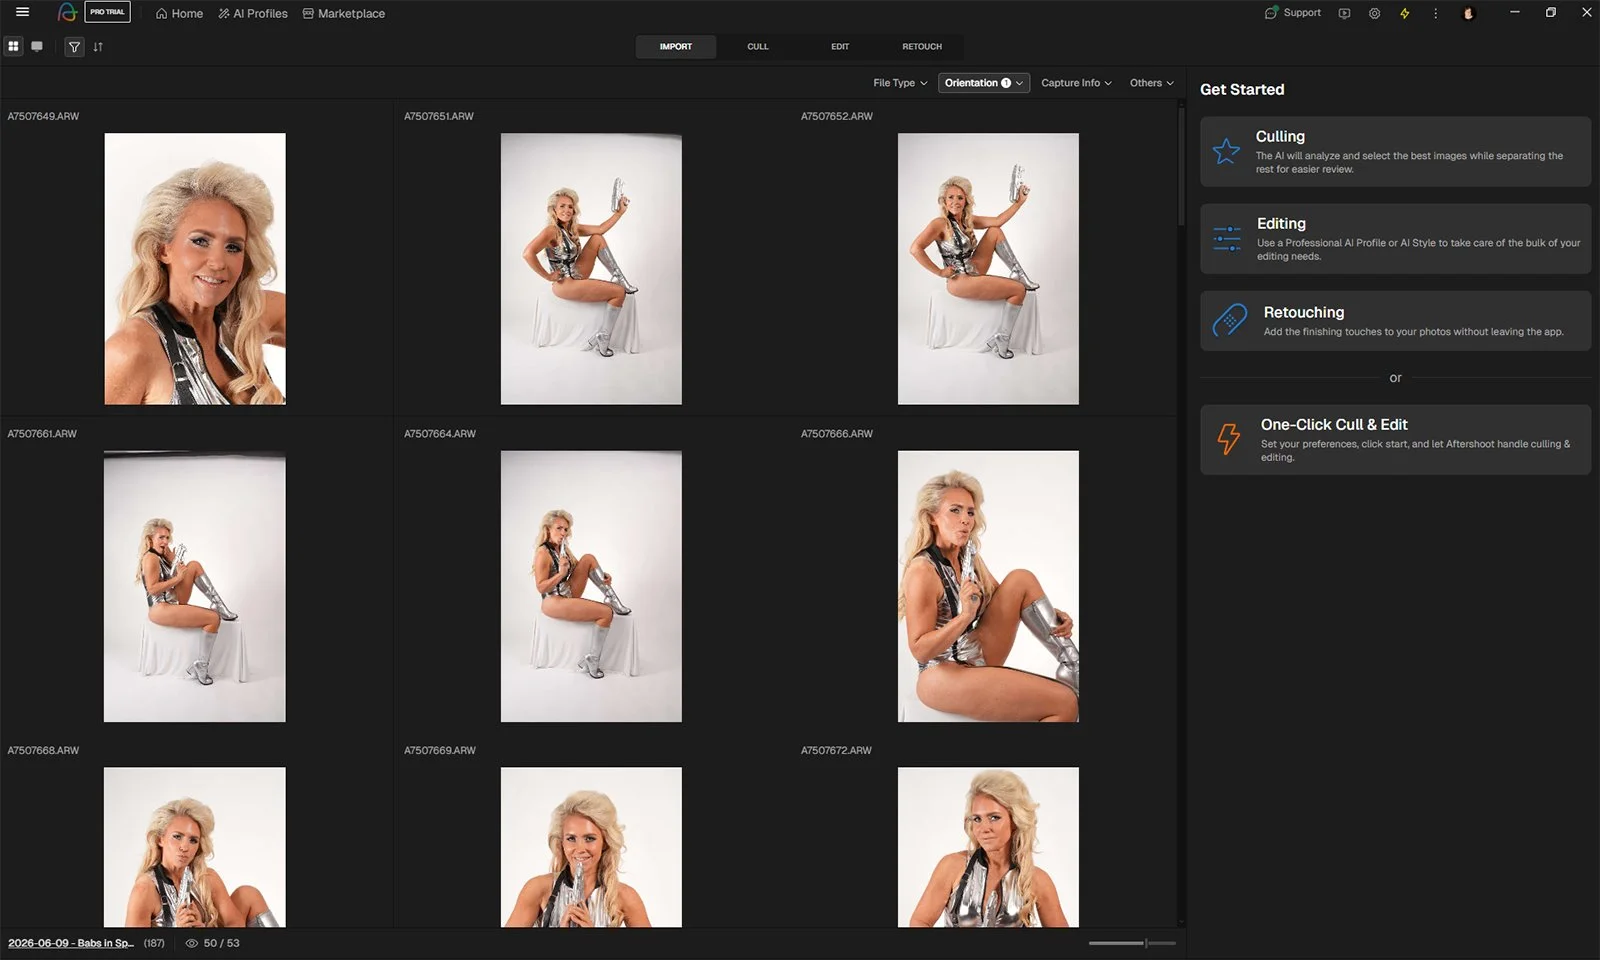Open the video tutorials icon
Screen dimensions: 1600x960
1344,13
